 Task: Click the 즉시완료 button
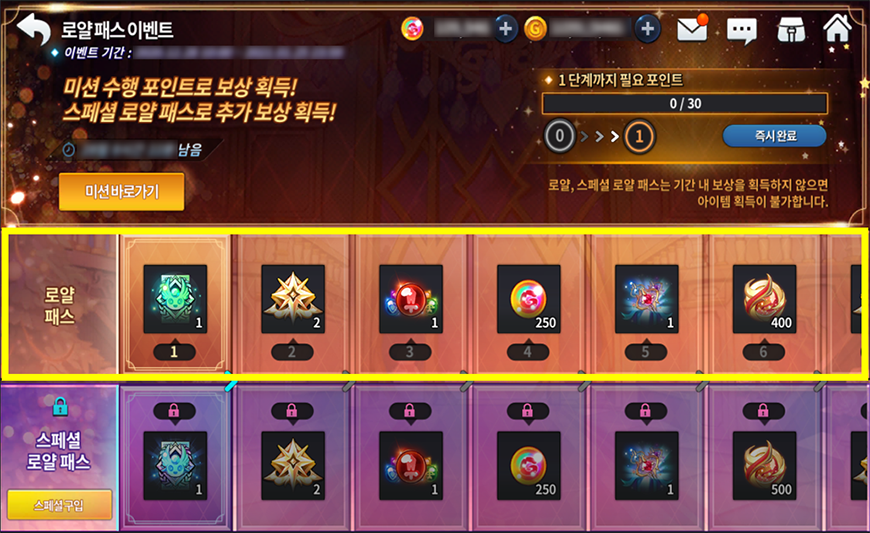coord(775,135)
